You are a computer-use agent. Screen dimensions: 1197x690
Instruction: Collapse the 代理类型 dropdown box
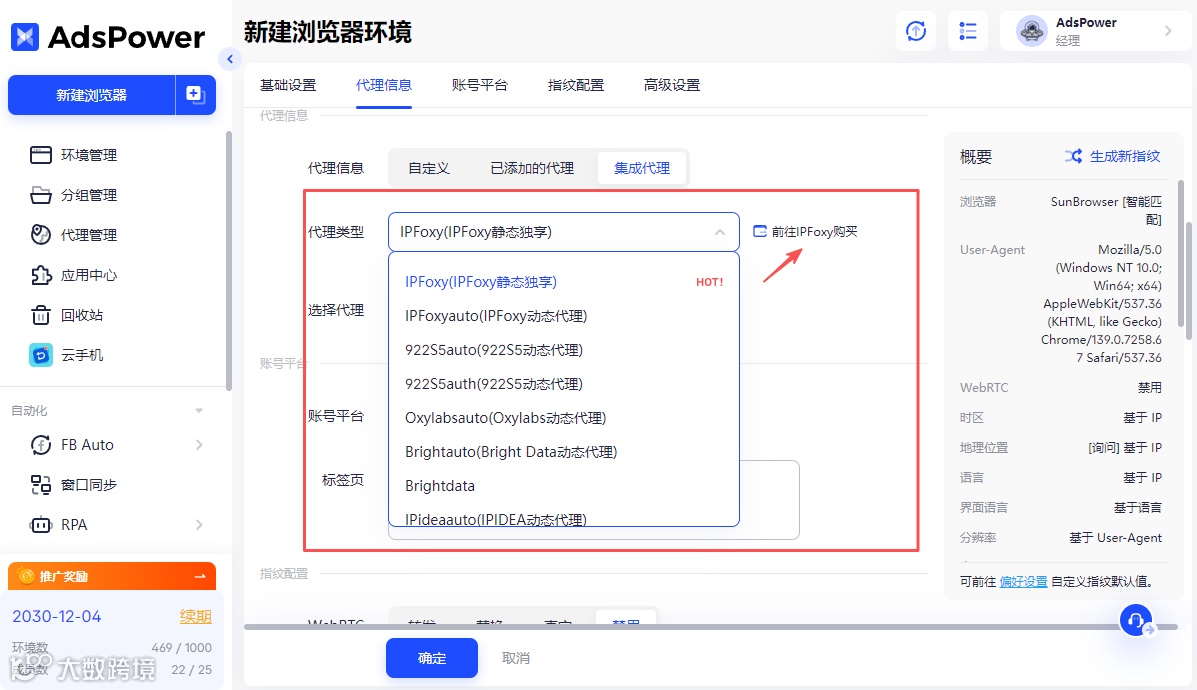pos(563,232)
